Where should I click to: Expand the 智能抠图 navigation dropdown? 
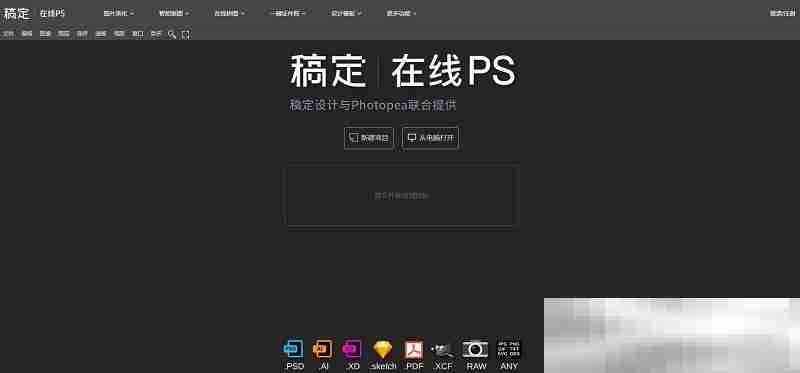pos(174,14)
